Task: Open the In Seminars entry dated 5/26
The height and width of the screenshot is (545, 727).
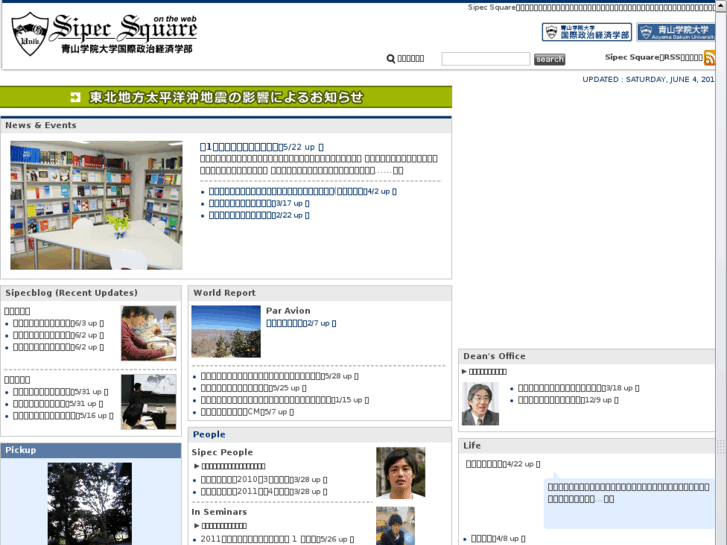Action: 277,539
